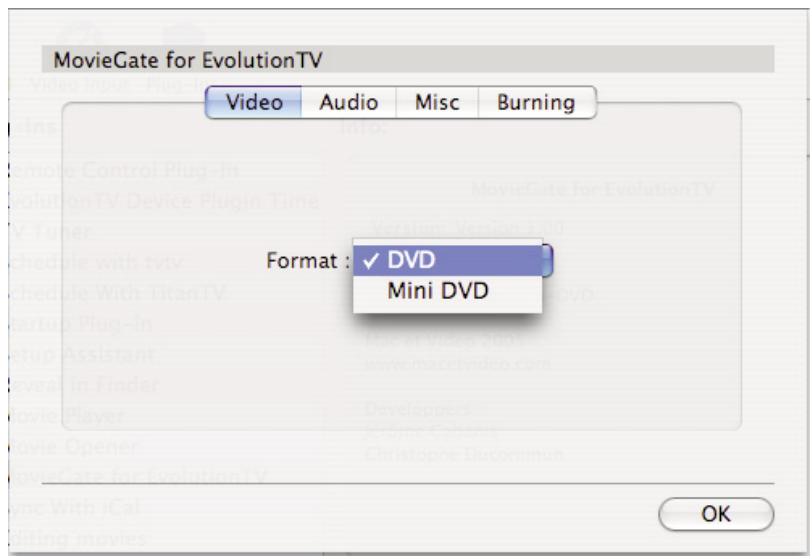Screen dimensions: 812x559
Task: Switch to the Video tab
Action: [255, 101]
